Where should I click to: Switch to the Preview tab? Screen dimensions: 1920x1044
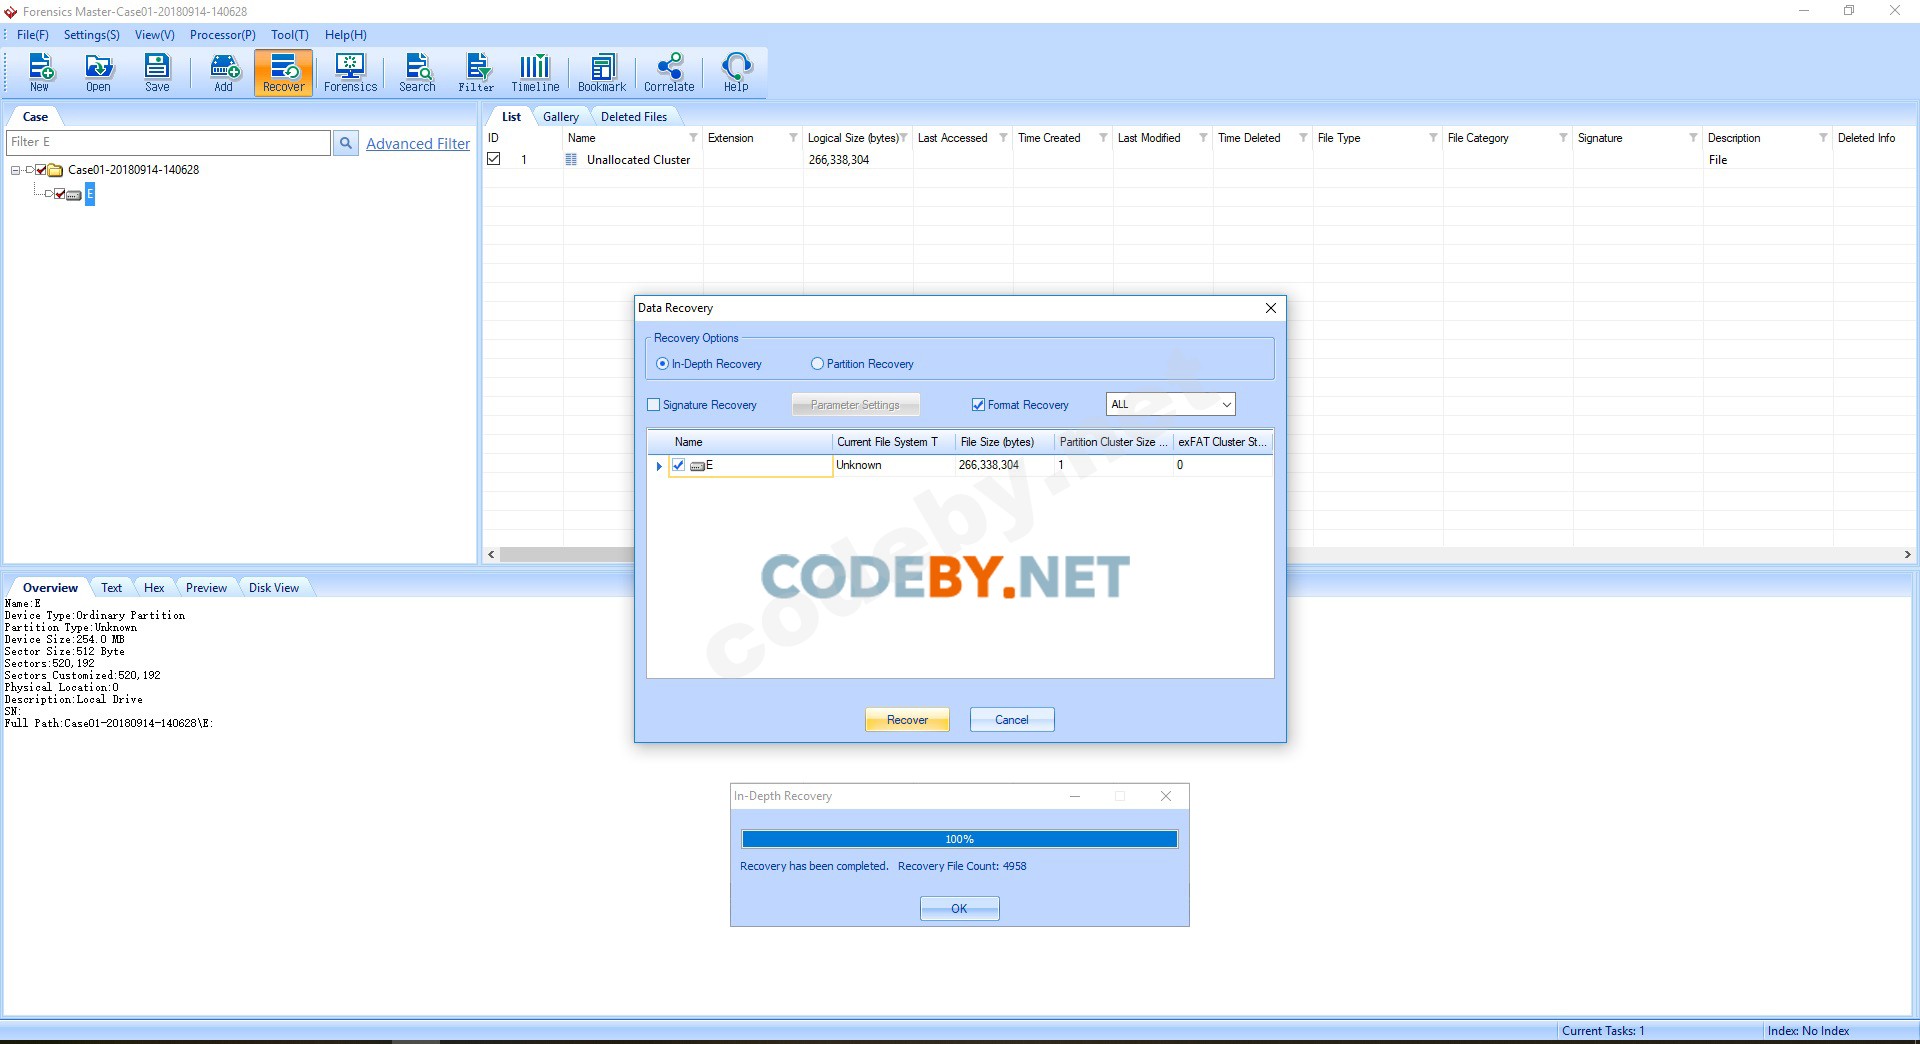coord(206,588)
